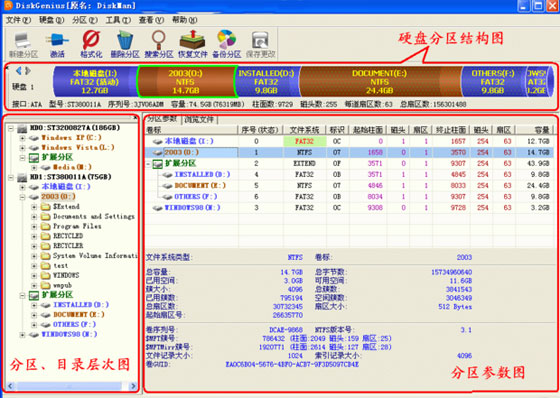Click the 起始柱面 column header
560x398 pixels.
(368, 130)
